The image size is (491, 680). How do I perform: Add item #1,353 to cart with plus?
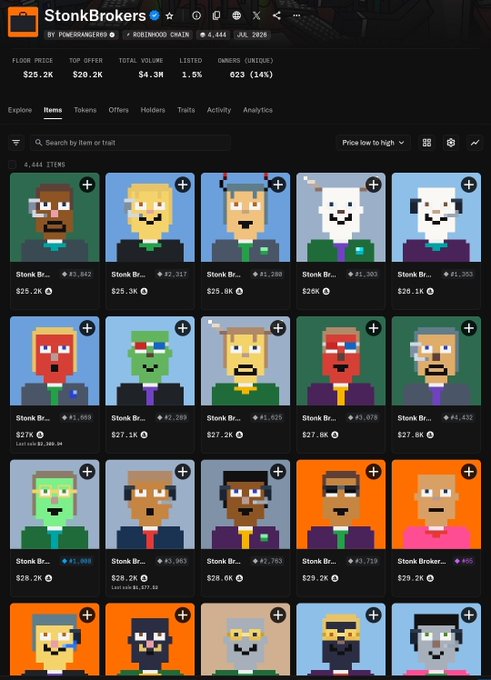469,185
